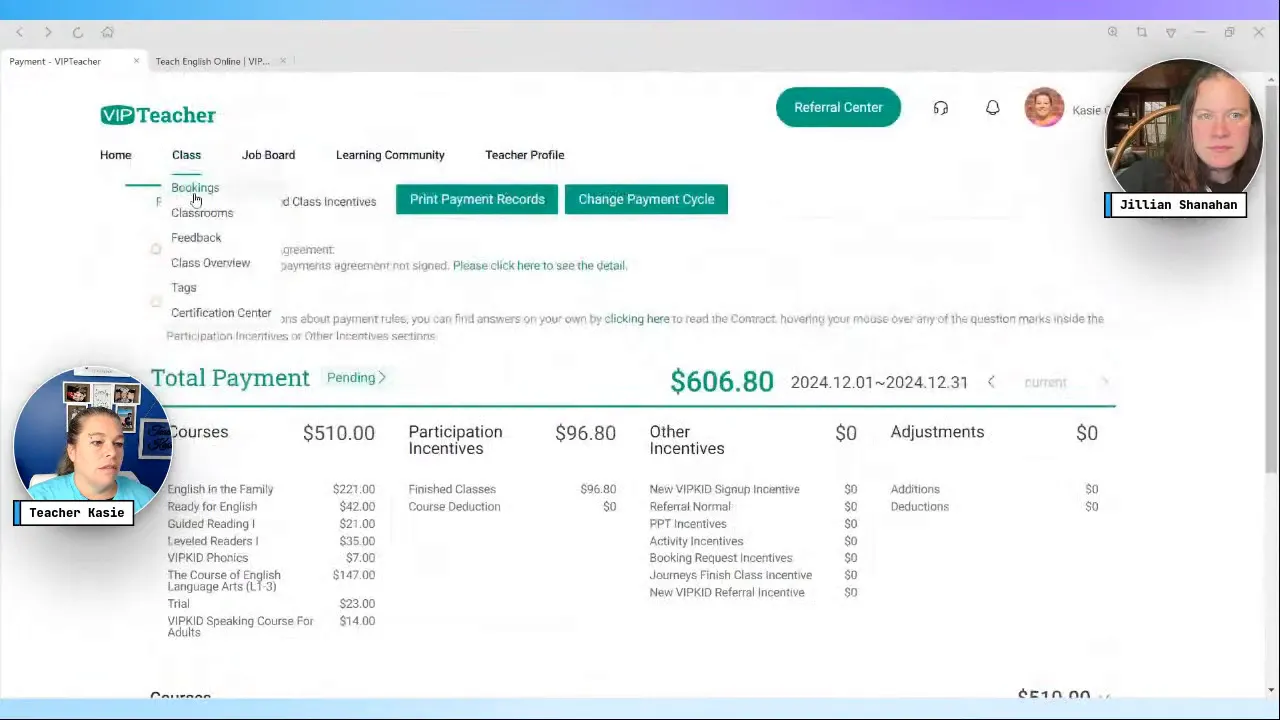
Task: Select Bookings from Class dropdown
Action: 195,188
